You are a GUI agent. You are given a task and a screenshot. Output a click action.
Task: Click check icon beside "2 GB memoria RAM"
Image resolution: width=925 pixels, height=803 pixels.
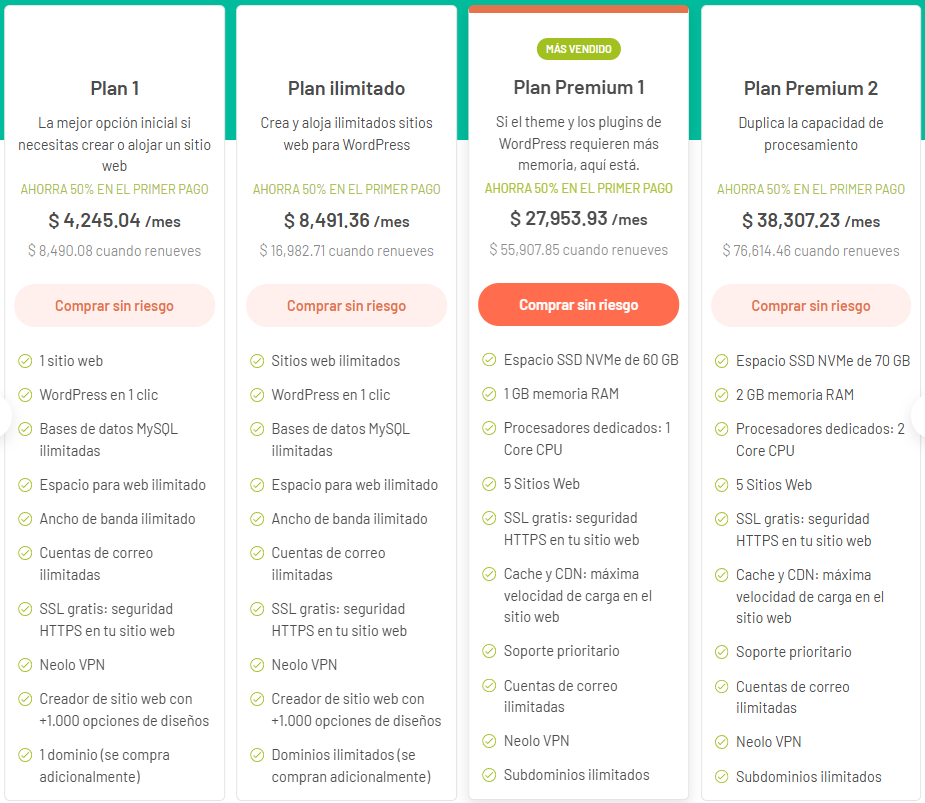pyautogui.click(x=721, y=395)
